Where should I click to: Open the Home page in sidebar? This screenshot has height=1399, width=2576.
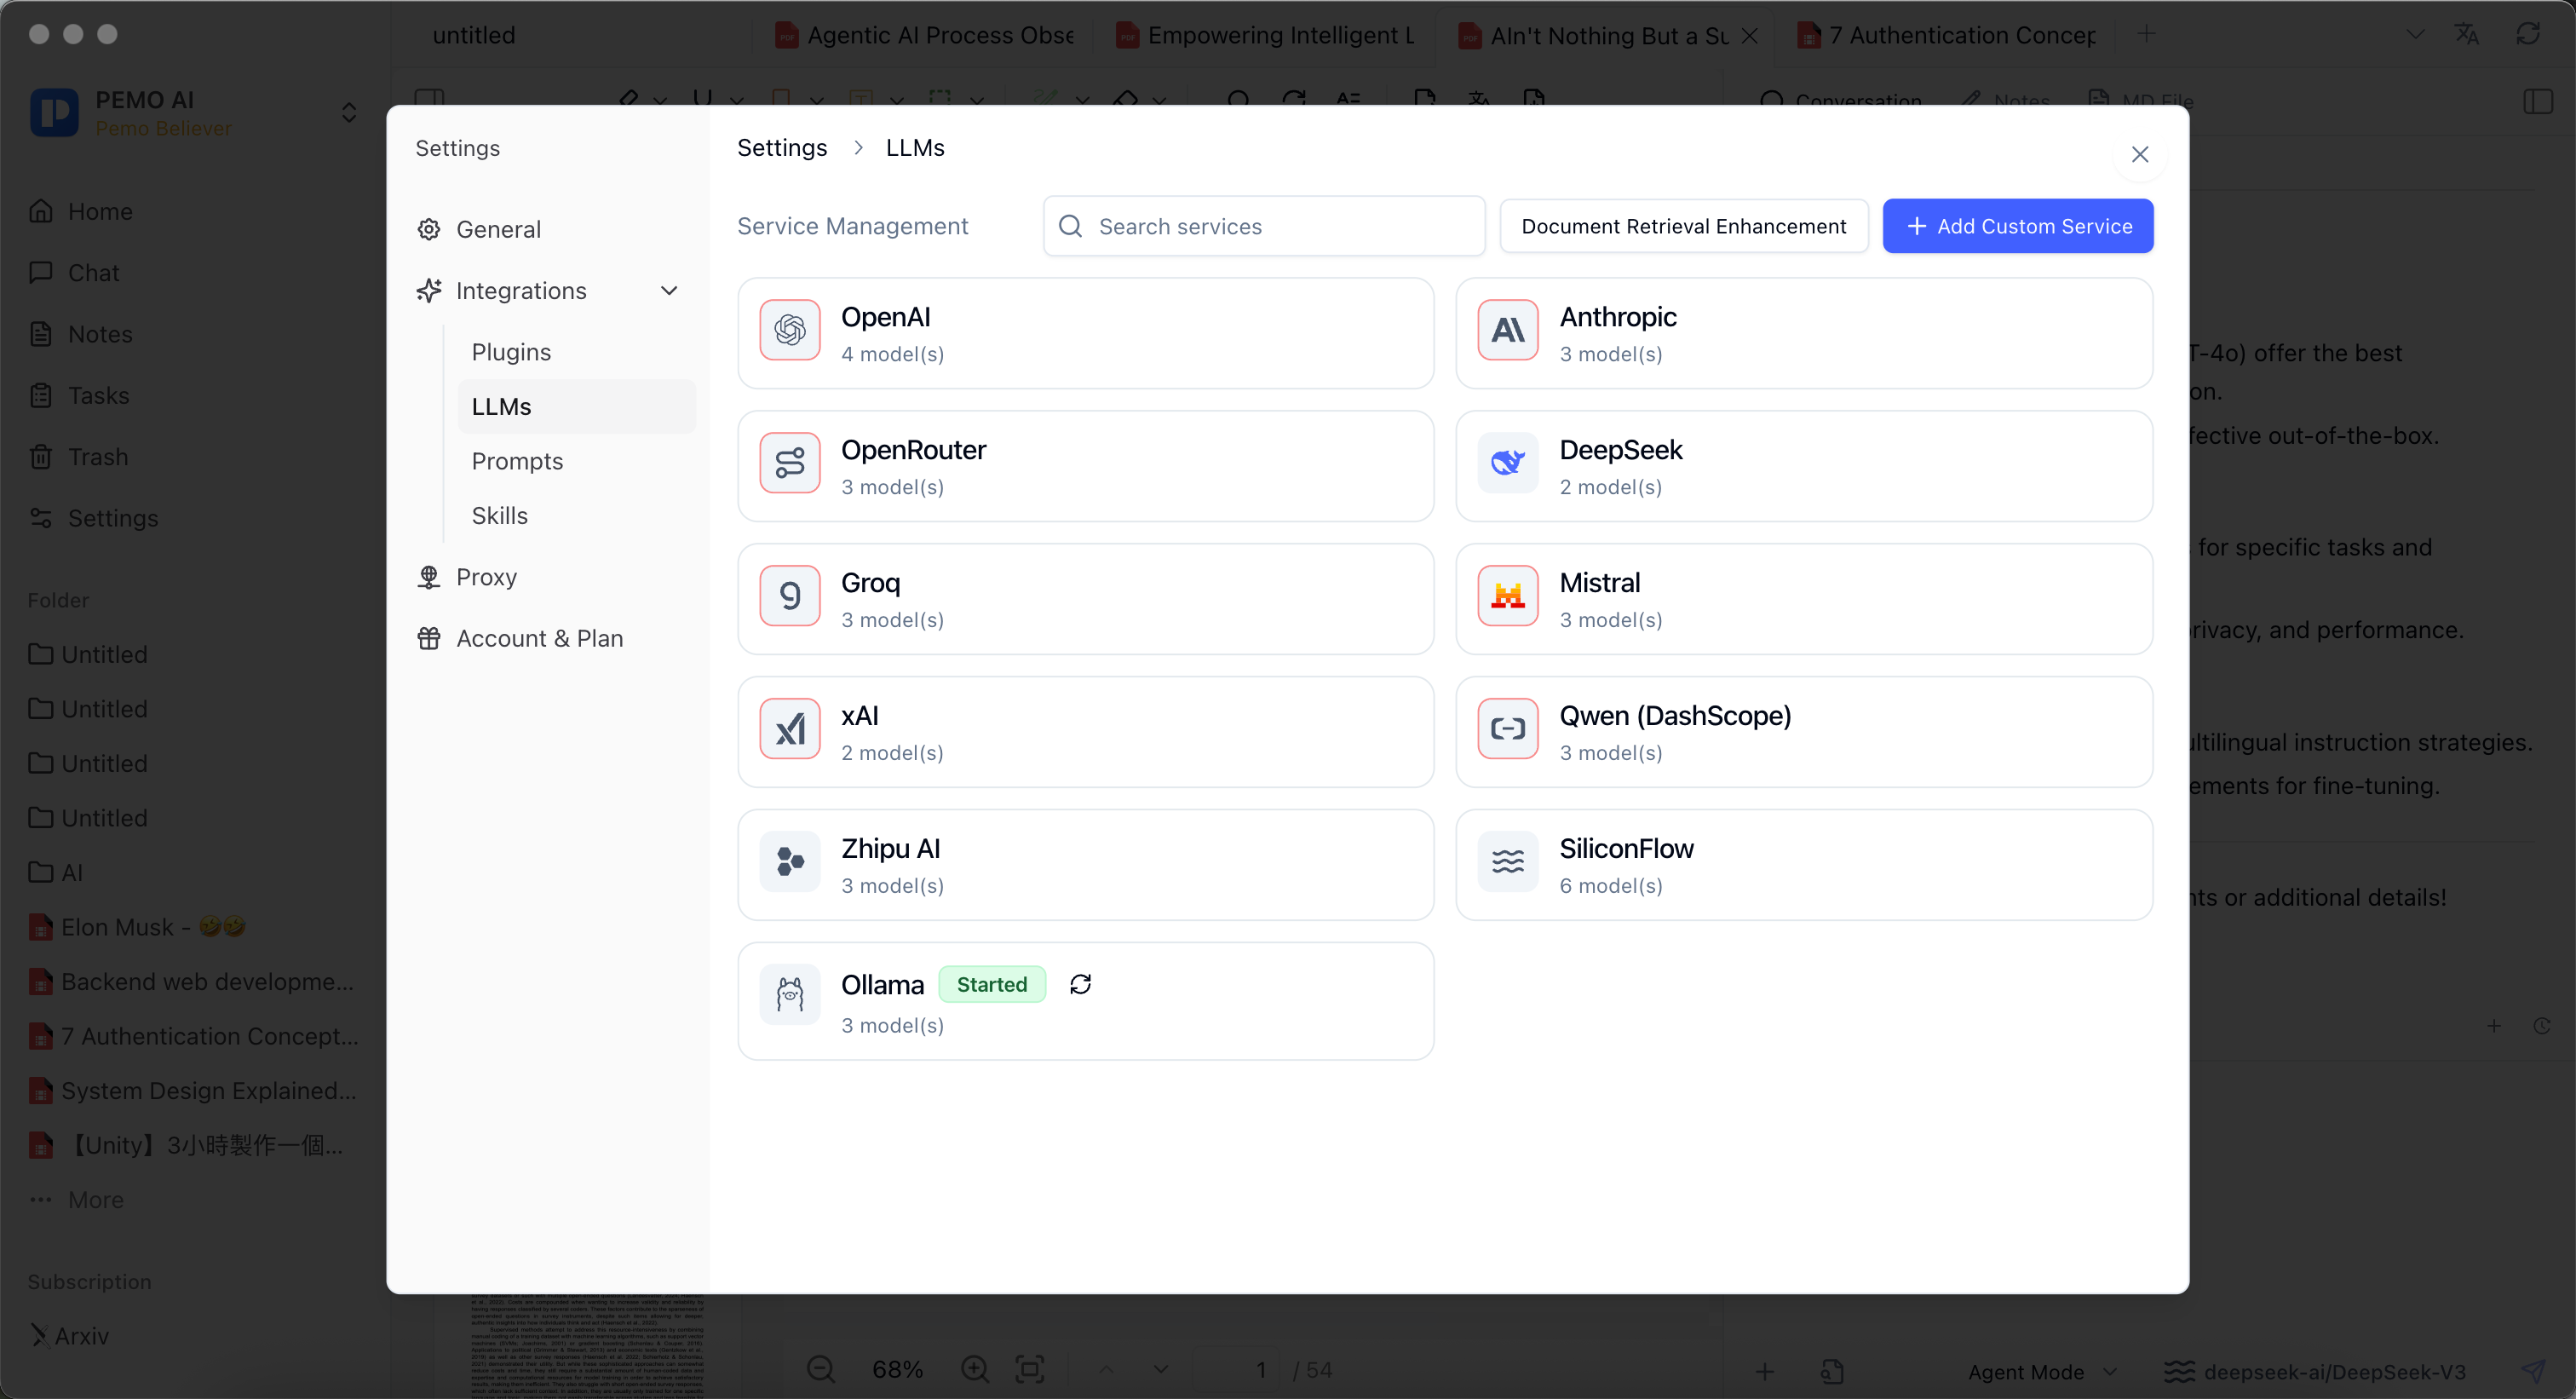[x=100, y=212]
